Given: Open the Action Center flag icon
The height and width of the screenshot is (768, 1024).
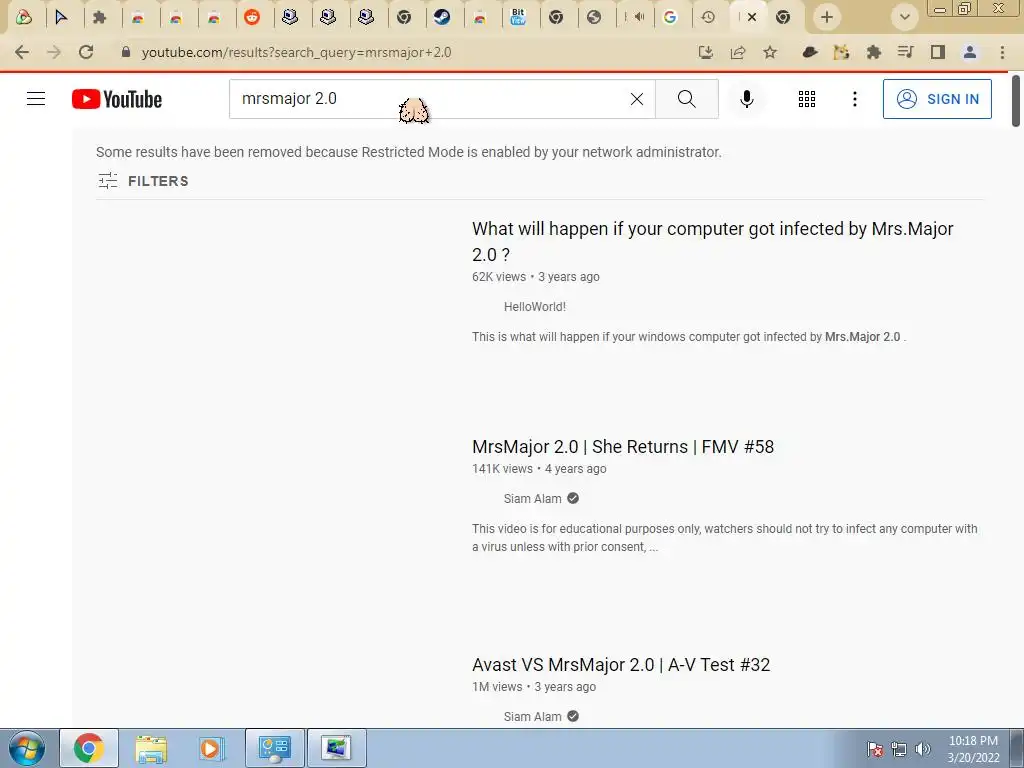Looking at the screenshot, I should coord(875,749).
